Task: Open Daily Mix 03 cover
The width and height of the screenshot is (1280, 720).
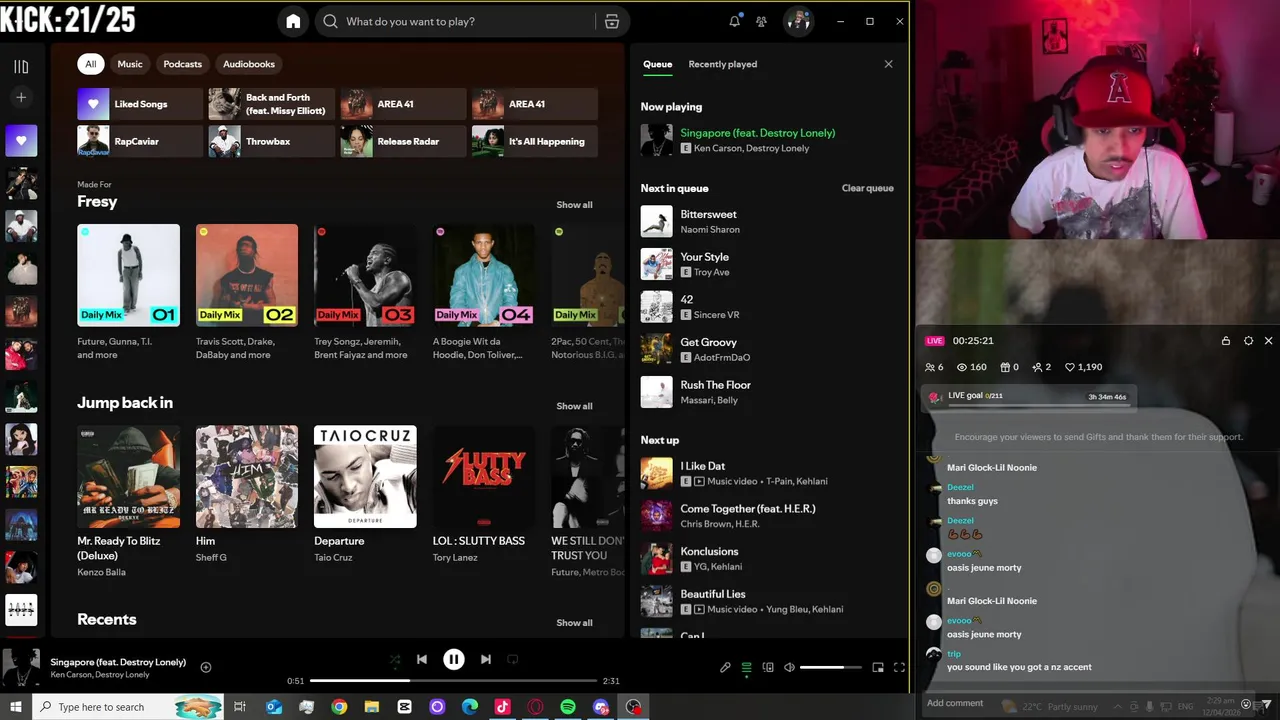Action: tap(365, 275)
